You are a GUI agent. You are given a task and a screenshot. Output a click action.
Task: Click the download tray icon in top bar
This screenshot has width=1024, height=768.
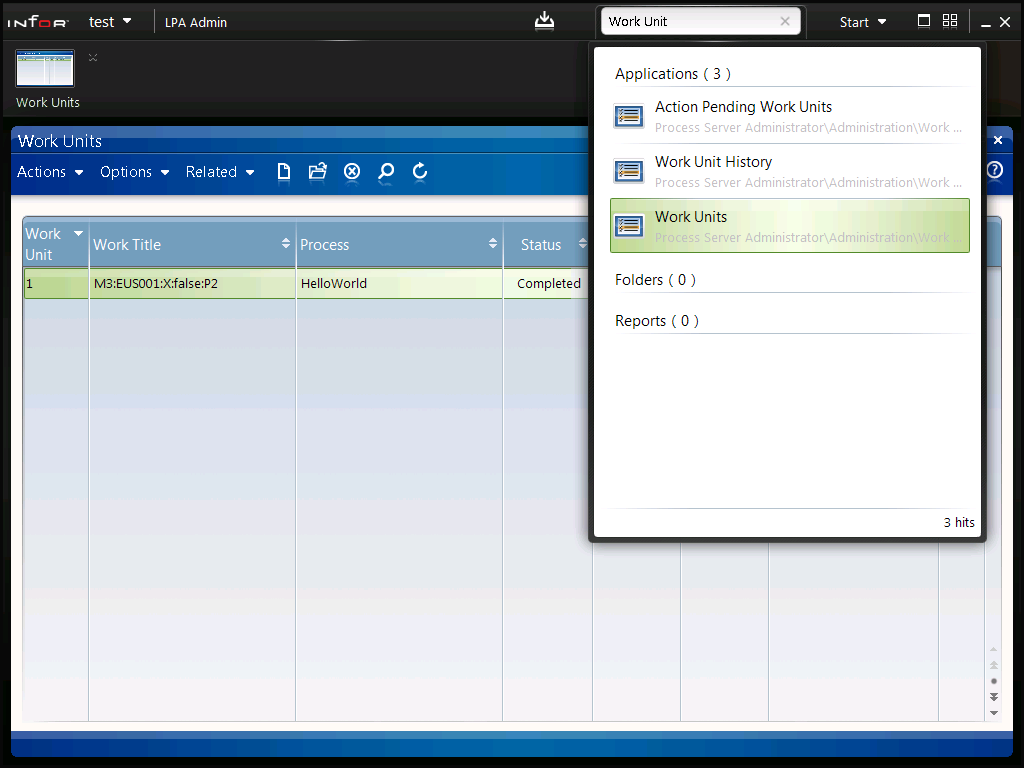pos(544,21)
